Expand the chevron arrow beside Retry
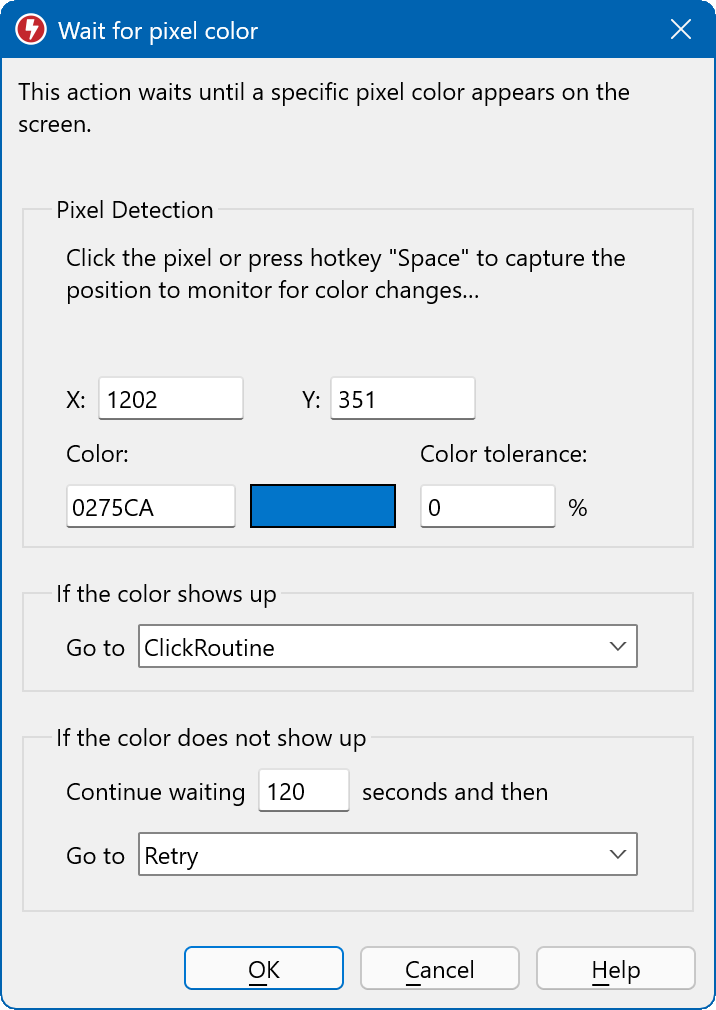Screen dimensions: 716x1010 point(617,855)
